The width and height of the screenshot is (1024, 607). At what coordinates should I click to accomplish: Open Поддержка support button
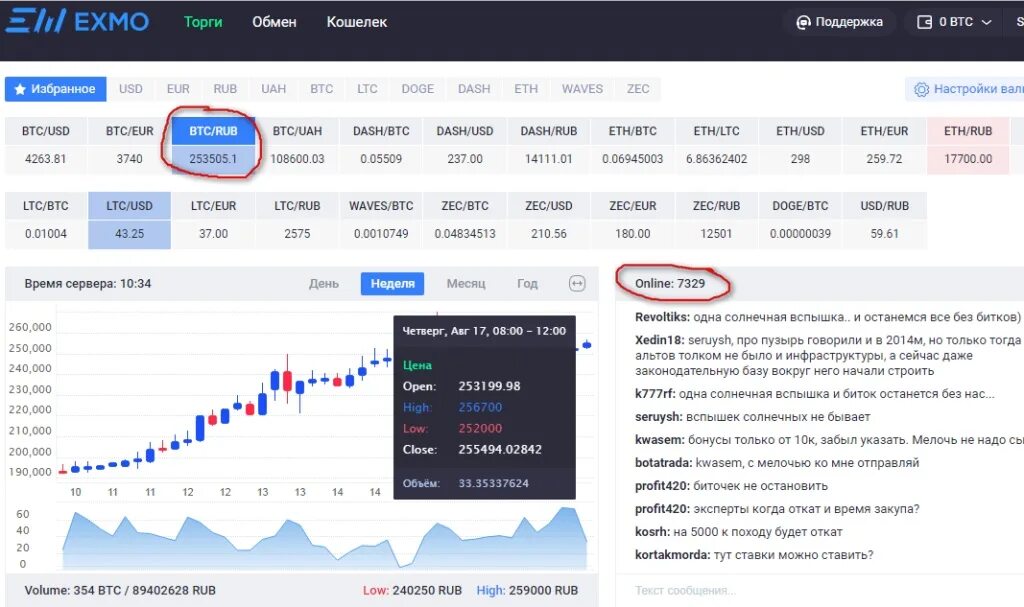839,22
